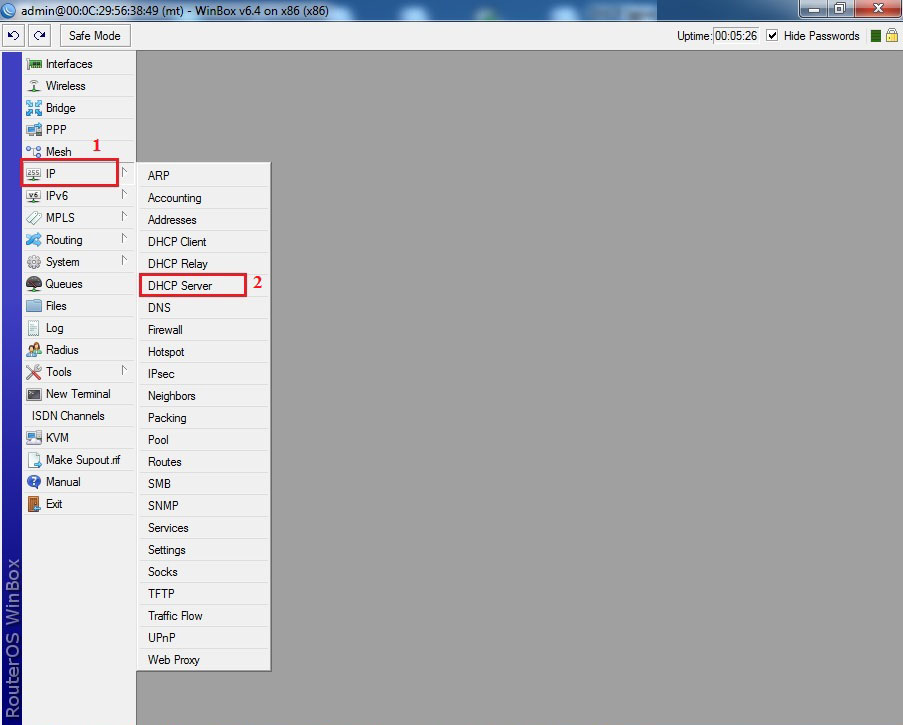Click the redo arrow toolbar icon
Viewport: 903px width, 725px height.
[x=39, y=36]
